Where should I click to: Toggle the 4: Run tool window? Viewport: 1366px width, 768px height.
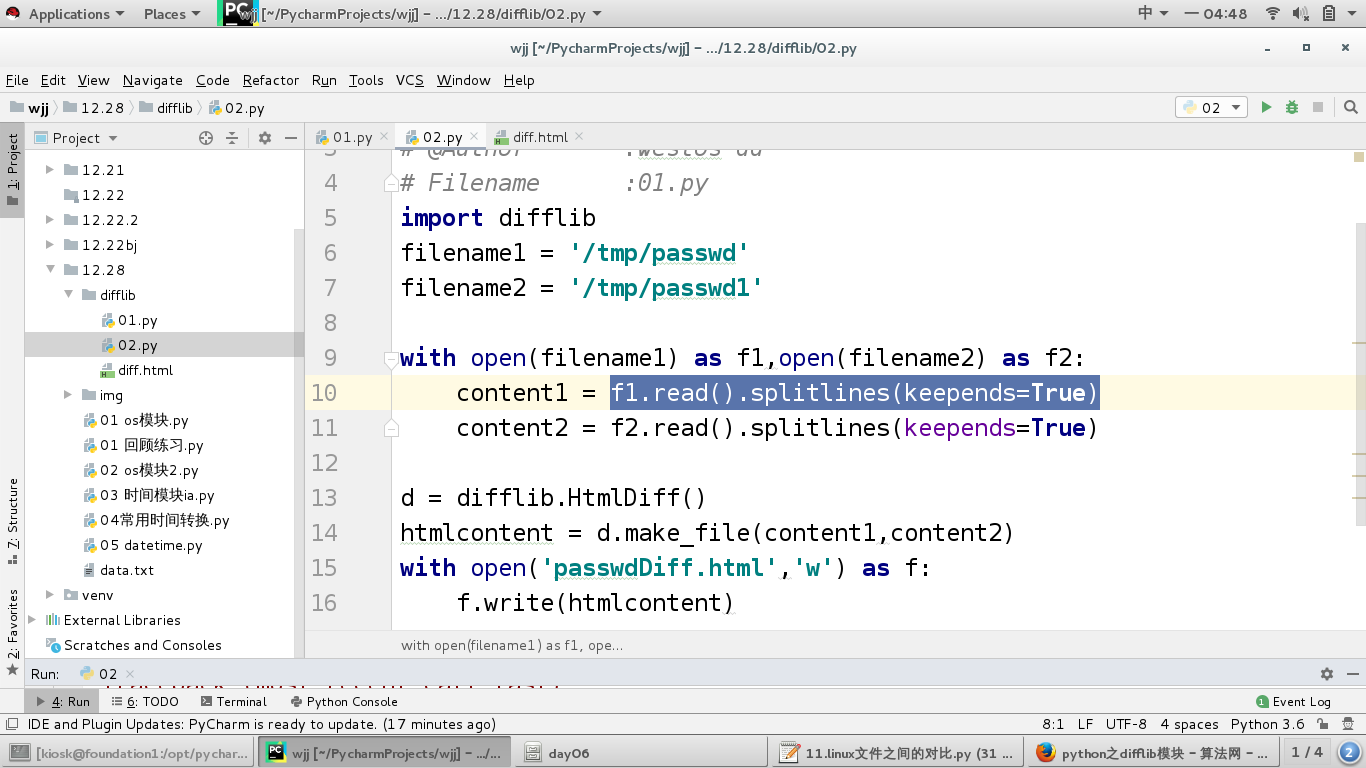click(x=63, y=701)
